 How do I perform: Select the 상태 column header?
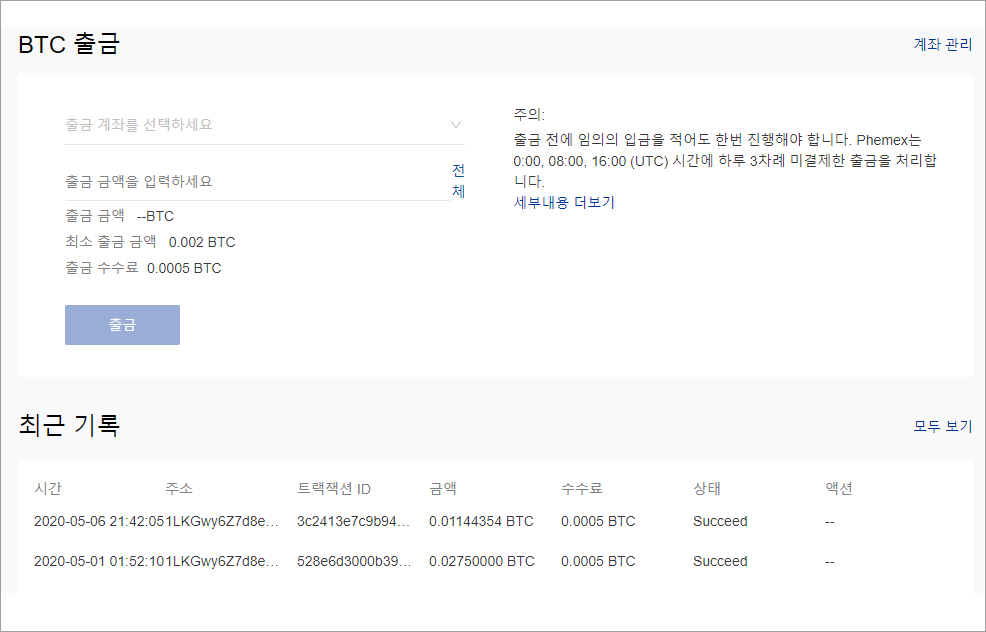(707, 489)
